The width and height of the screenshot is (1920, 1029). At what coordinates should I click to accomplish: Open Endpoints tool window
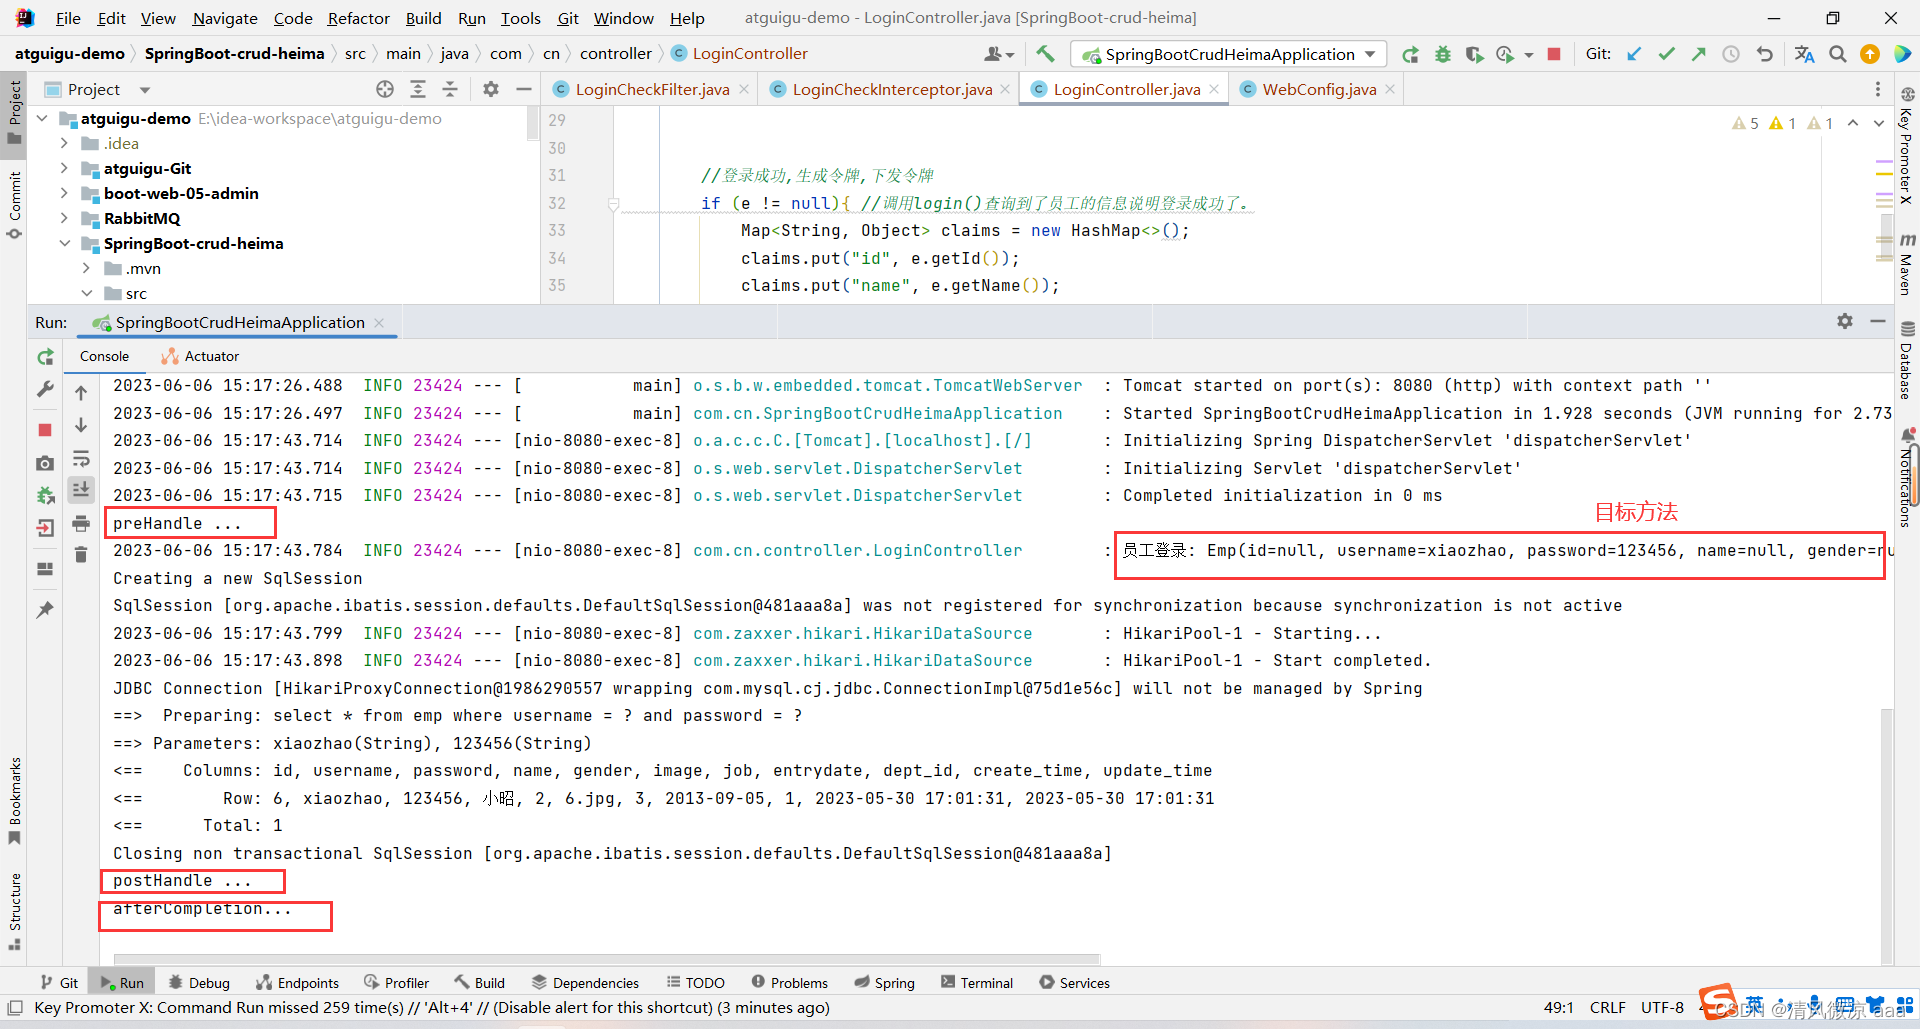tap(297, 983)
